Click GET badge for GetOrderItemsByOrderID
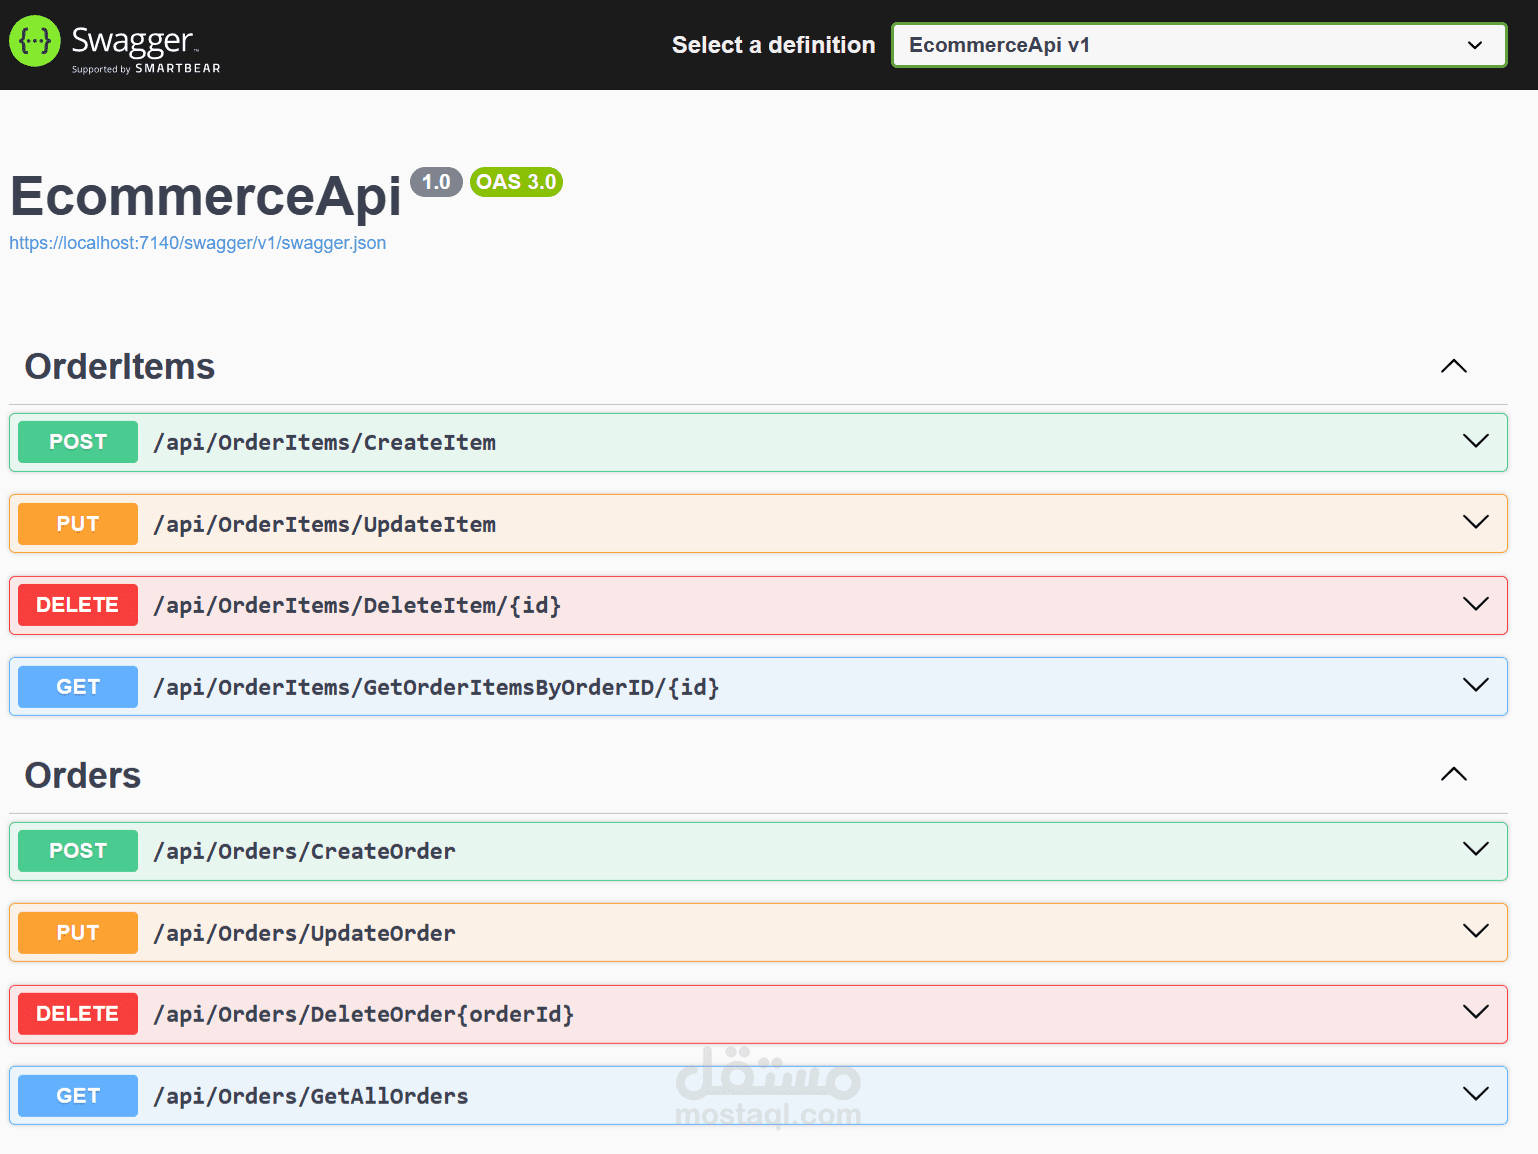This screenshot has height=1154, width=1538. click(x=78, y=687)
